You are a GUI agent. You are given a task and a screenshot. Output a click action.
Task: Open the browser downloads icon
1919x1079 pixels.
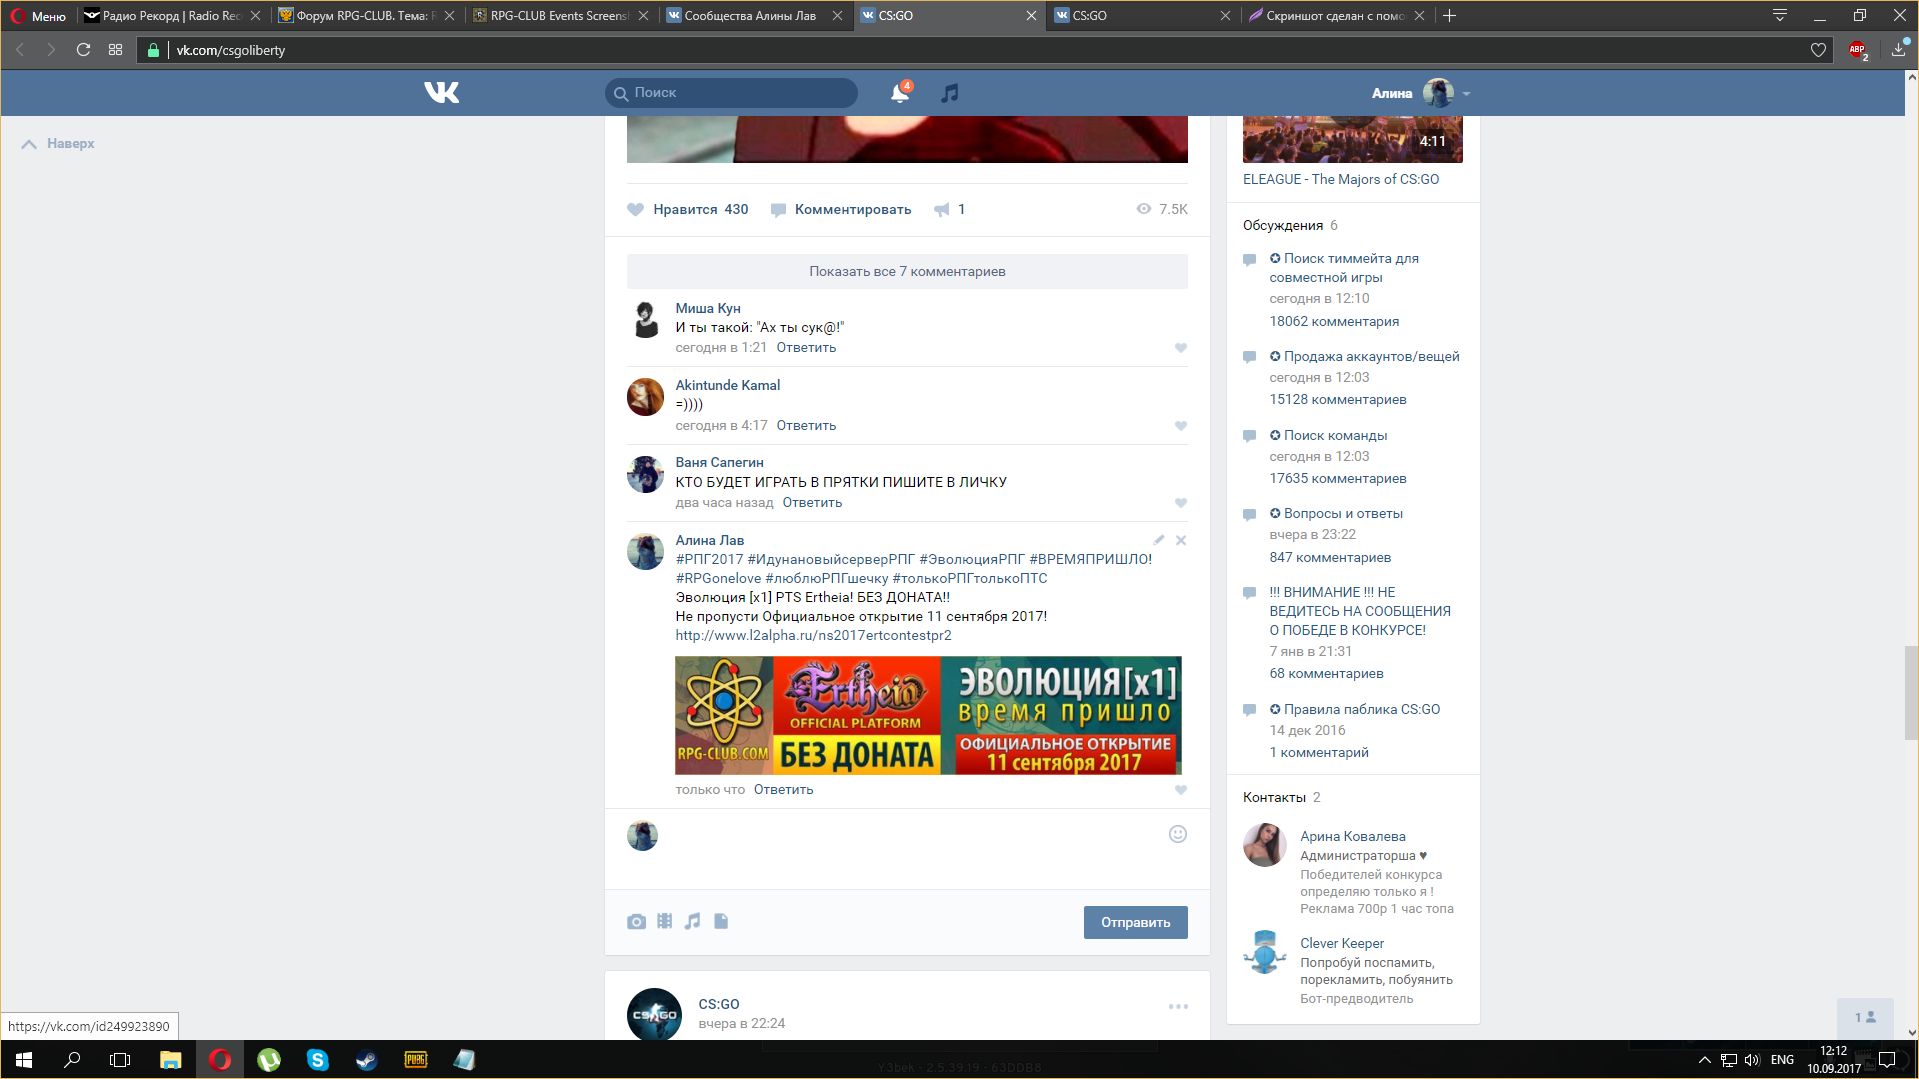pyautogui.click(x=1898, y=50)
